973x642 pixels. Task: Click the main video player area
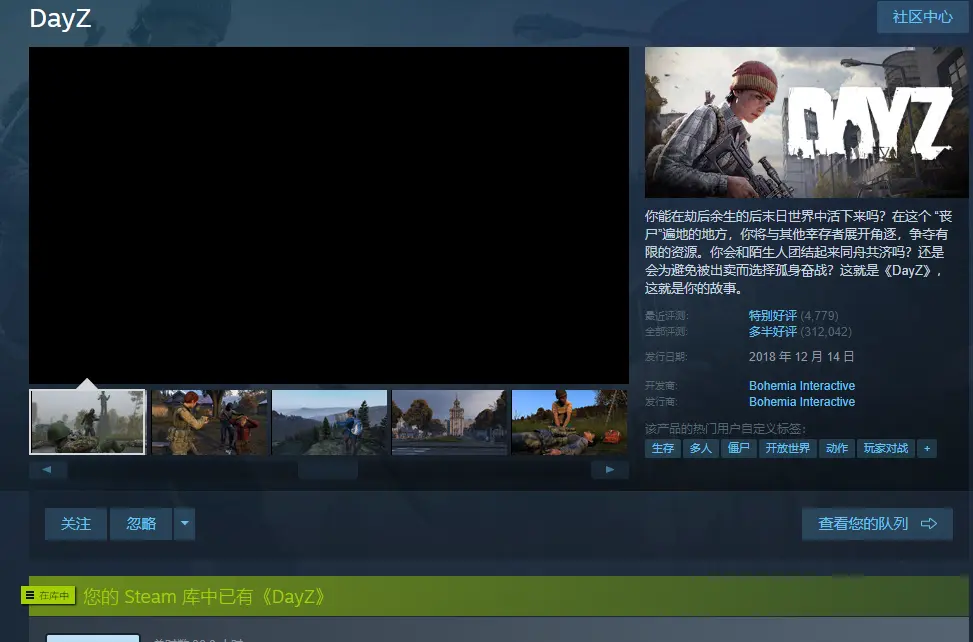point(329,215)
